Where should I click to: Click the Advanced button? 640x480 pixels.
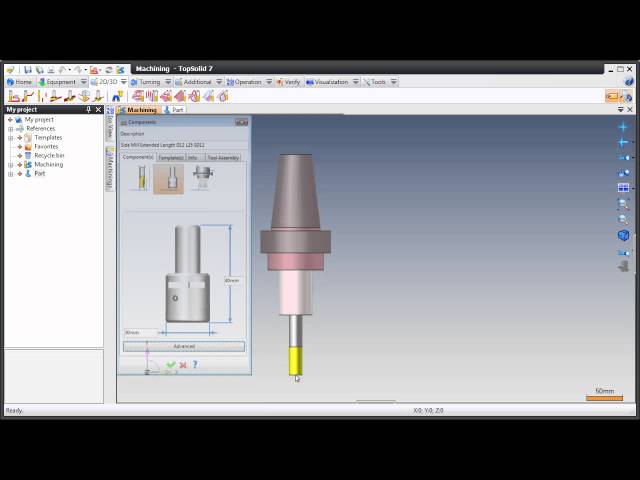pyautogui.click(x=184, y=346)
